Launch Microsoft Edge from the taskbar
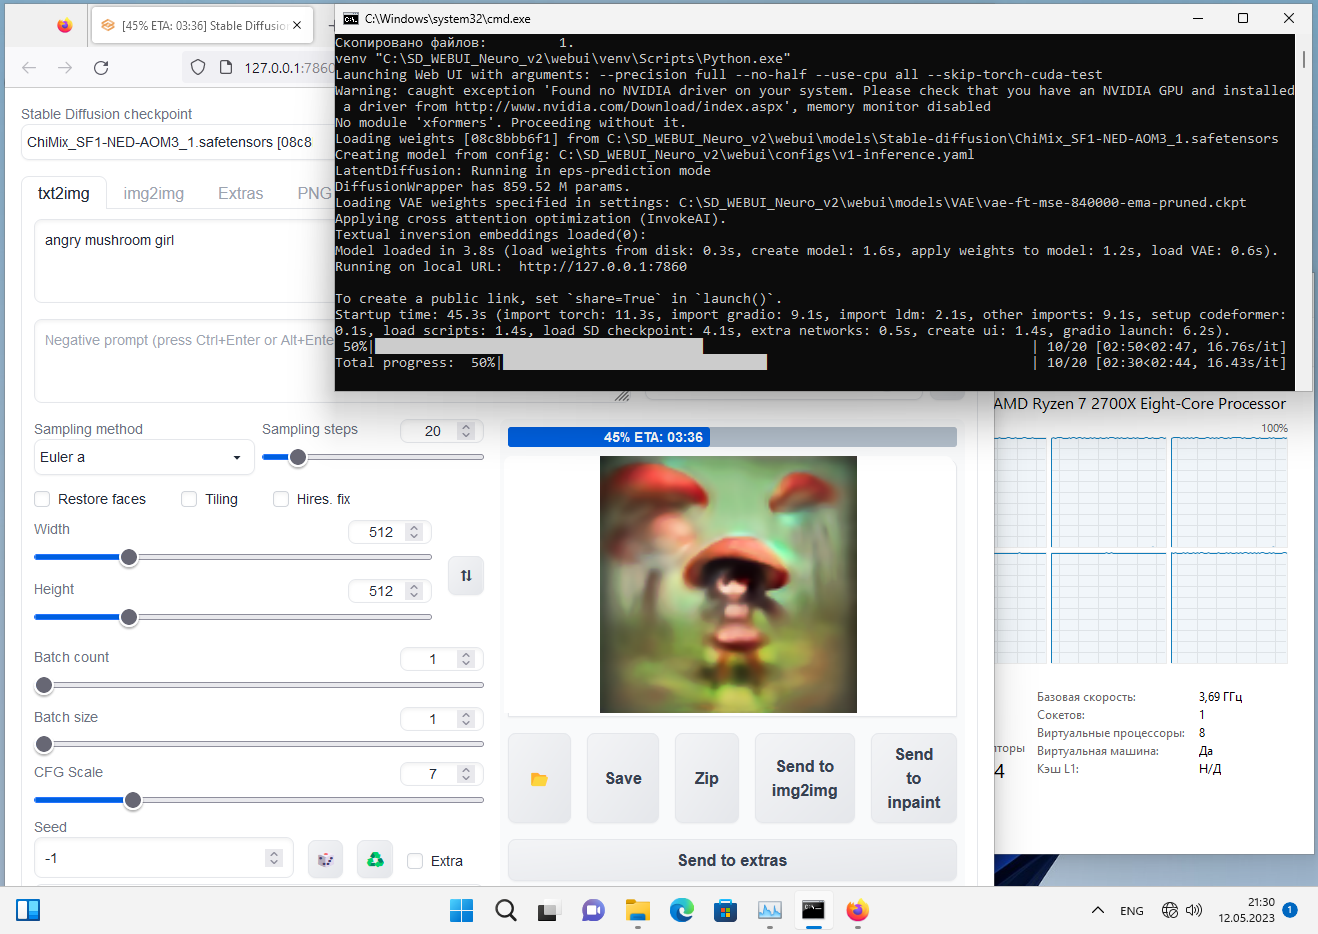The height and width of the screenshot is (934, 1318). 682,910
